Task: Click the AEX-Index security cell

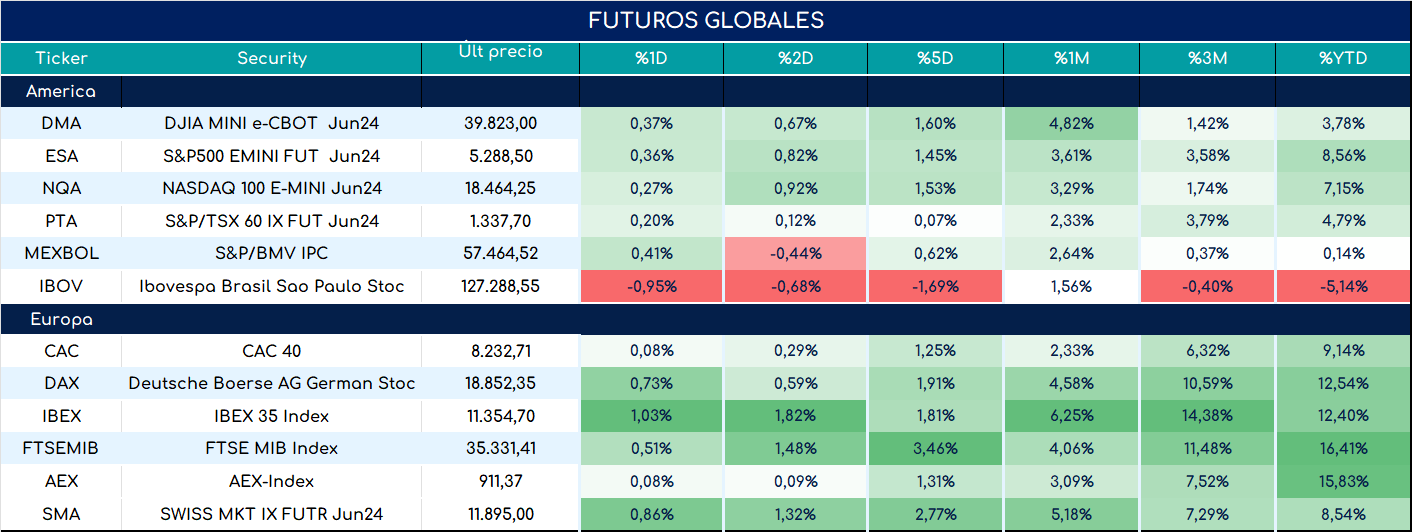Action: (x=271, y=481)
